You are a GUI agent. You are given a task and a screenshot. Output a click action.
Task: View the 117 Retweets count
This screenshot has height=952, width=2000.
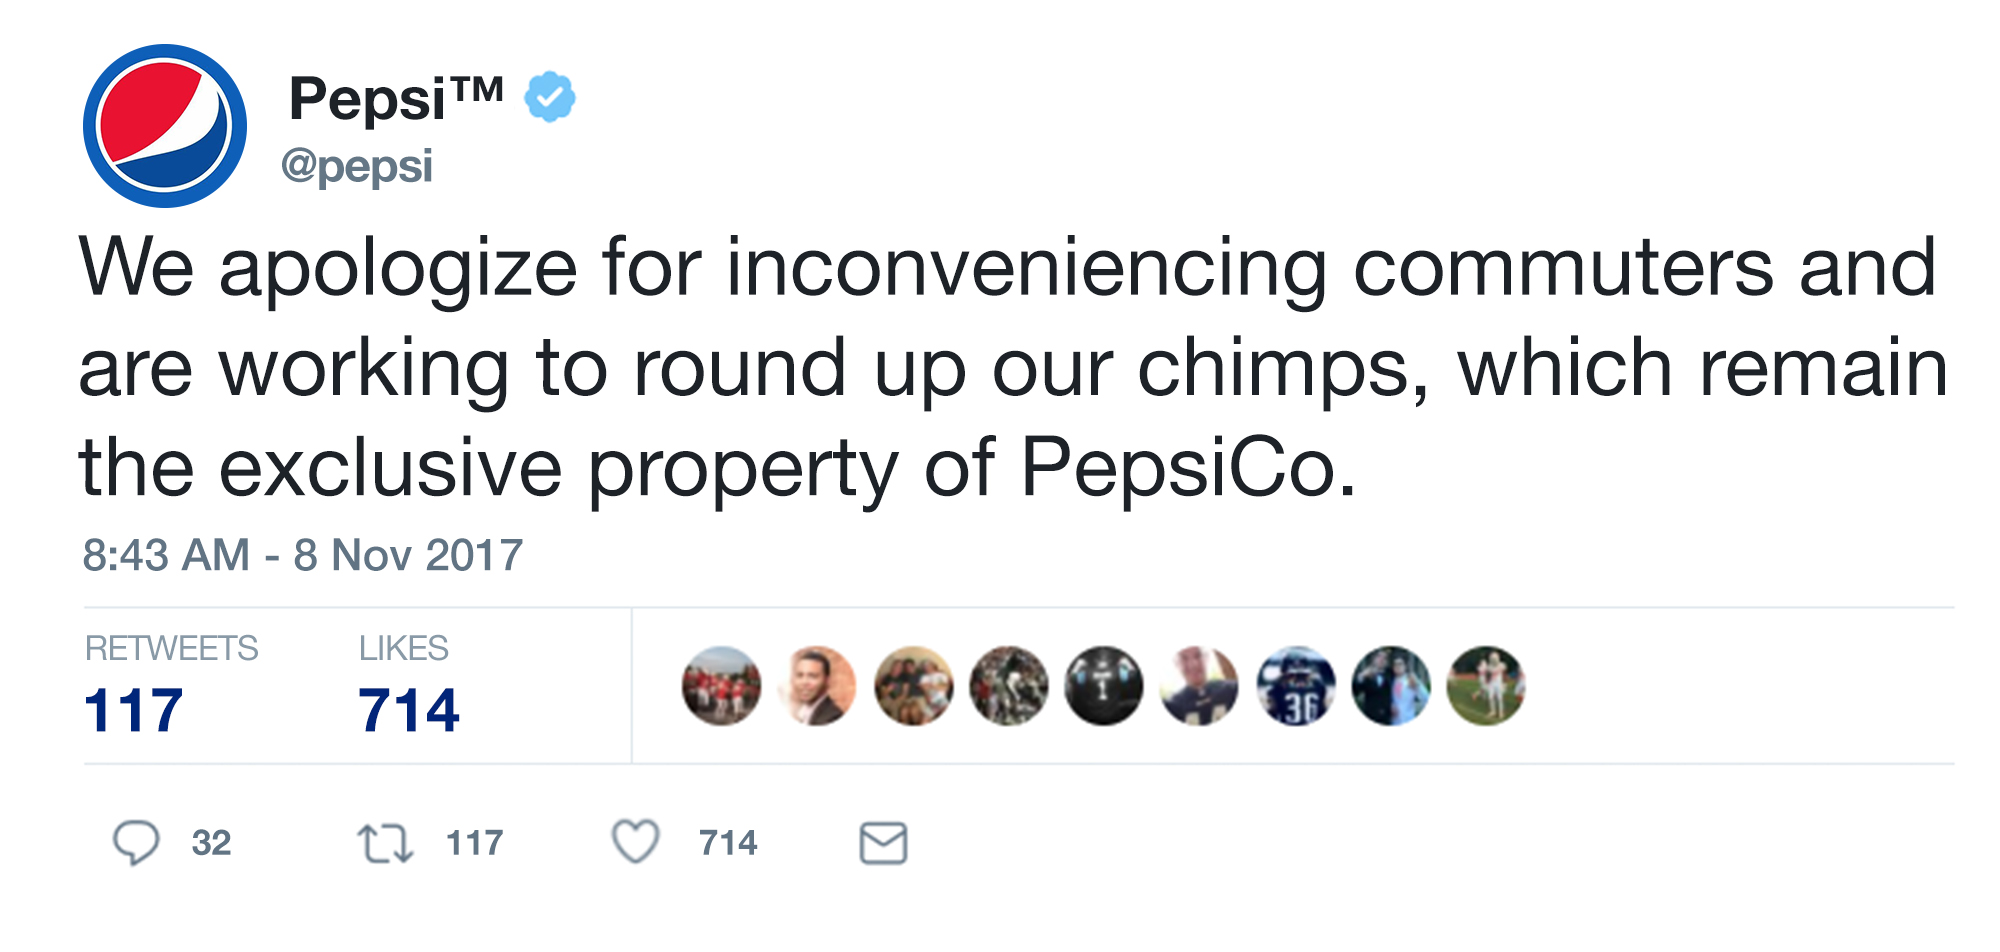pyautogui.click(x=171, y=686)
